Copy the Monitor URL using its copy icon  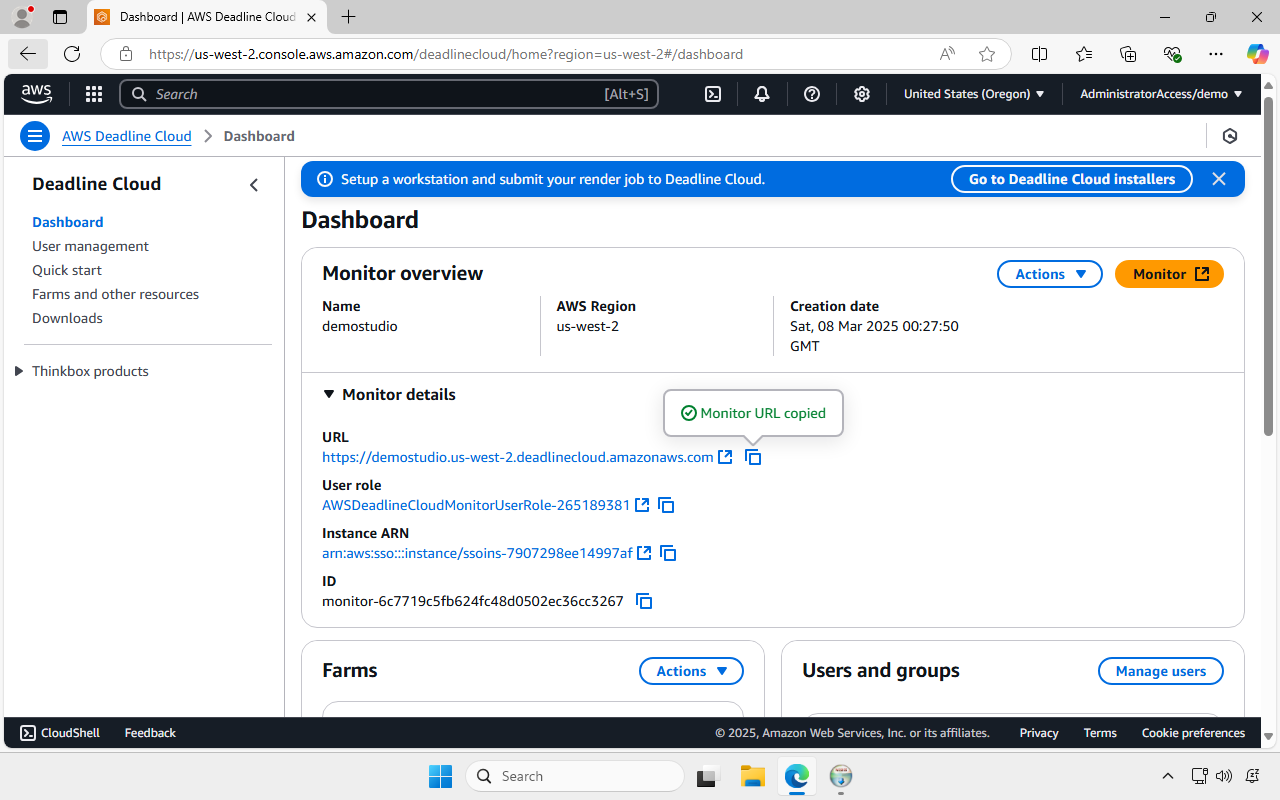752,457
